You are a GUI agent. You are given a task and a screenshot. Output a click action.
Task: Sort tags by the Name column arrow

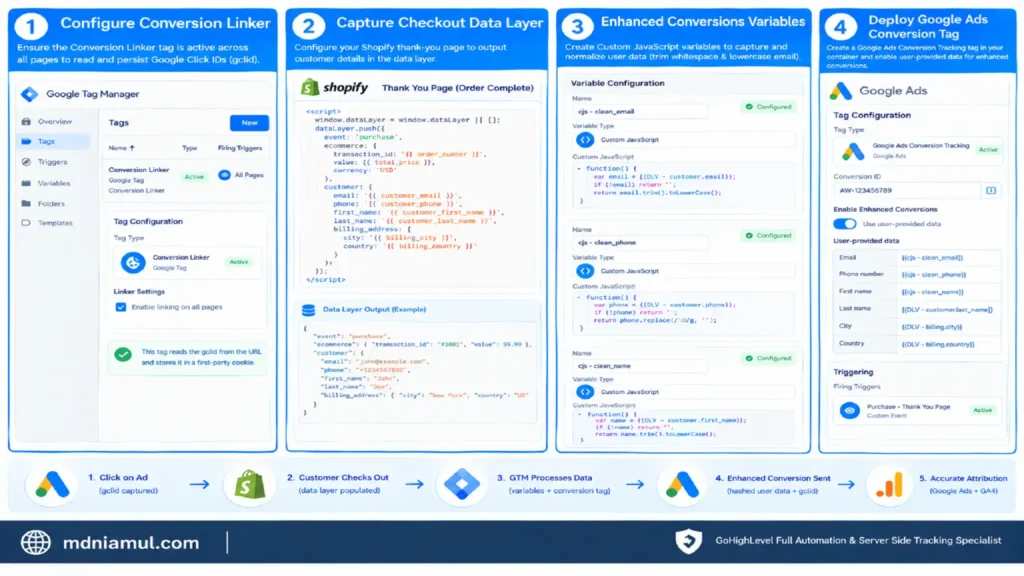pyautogui.click(x=132, y=148)
